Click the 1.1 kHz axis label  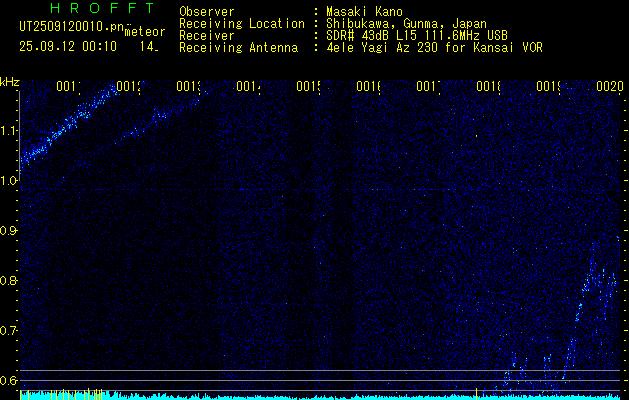(x=9, y=130)
